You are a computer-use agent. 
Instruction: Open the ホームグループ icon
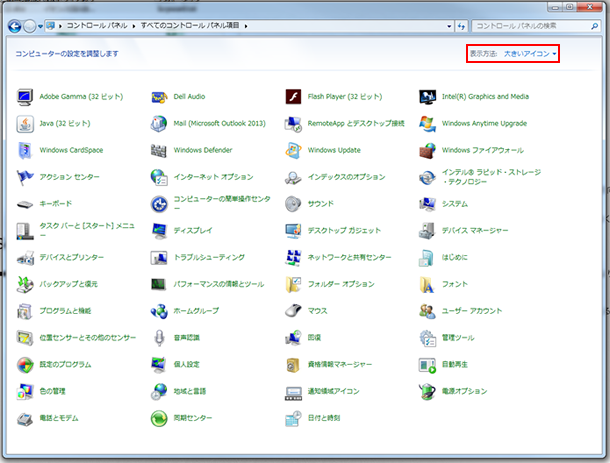pyautogui.click(x=159, y=311)
